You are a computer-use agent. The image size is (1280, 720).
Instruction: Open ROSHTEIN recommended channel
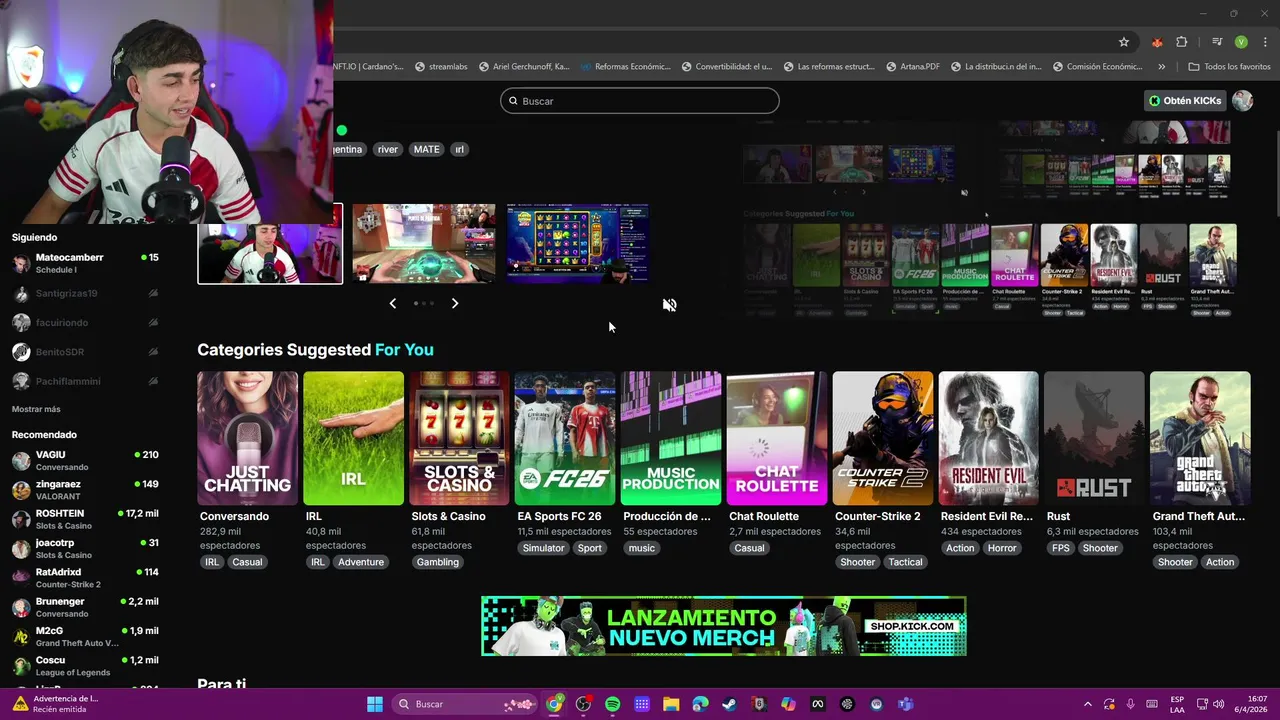pos(85,519)
